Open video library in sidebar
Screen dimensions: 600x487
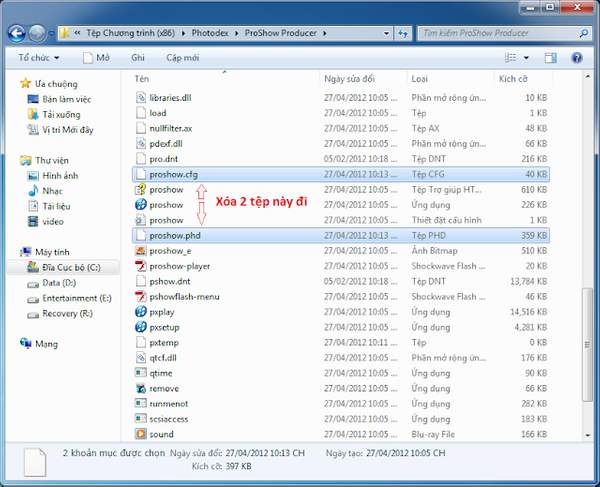[x=46, y=222]
